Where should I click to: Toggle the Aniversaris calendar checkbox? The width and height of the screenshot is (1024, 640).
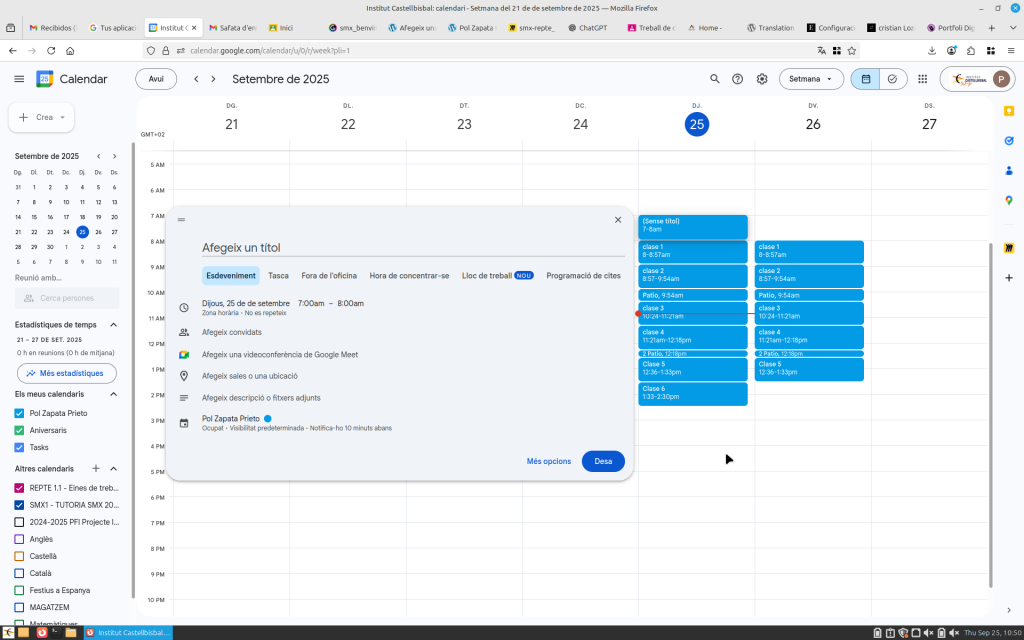coord(19,430)
